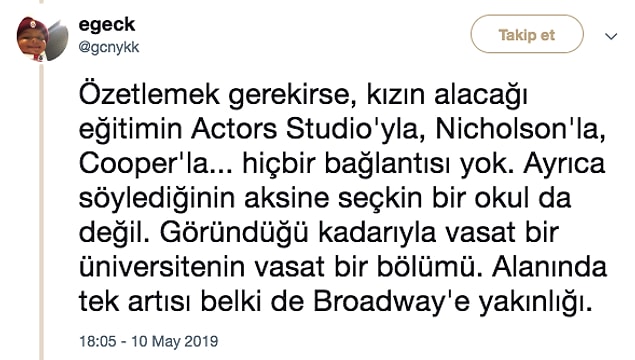Open the 18:05 - 10 May 2019 timestamp

[148, 341]
